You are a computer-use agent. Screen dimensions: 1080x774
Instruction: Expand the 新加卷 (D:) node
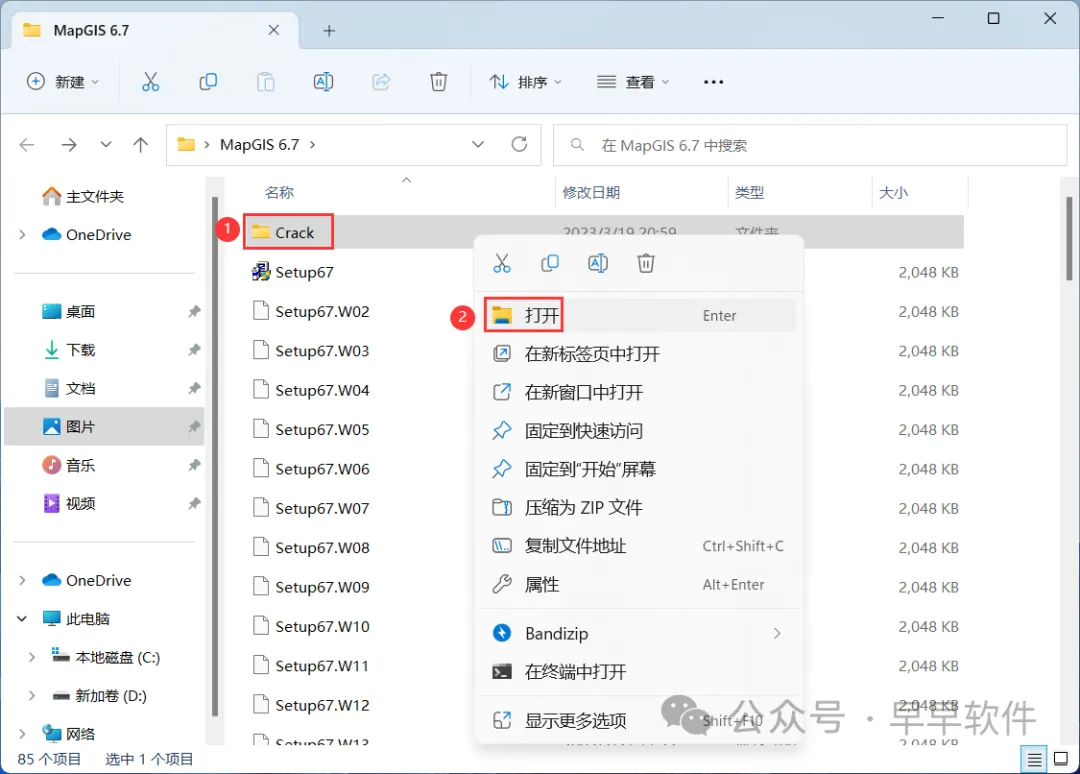click(32, 695)
